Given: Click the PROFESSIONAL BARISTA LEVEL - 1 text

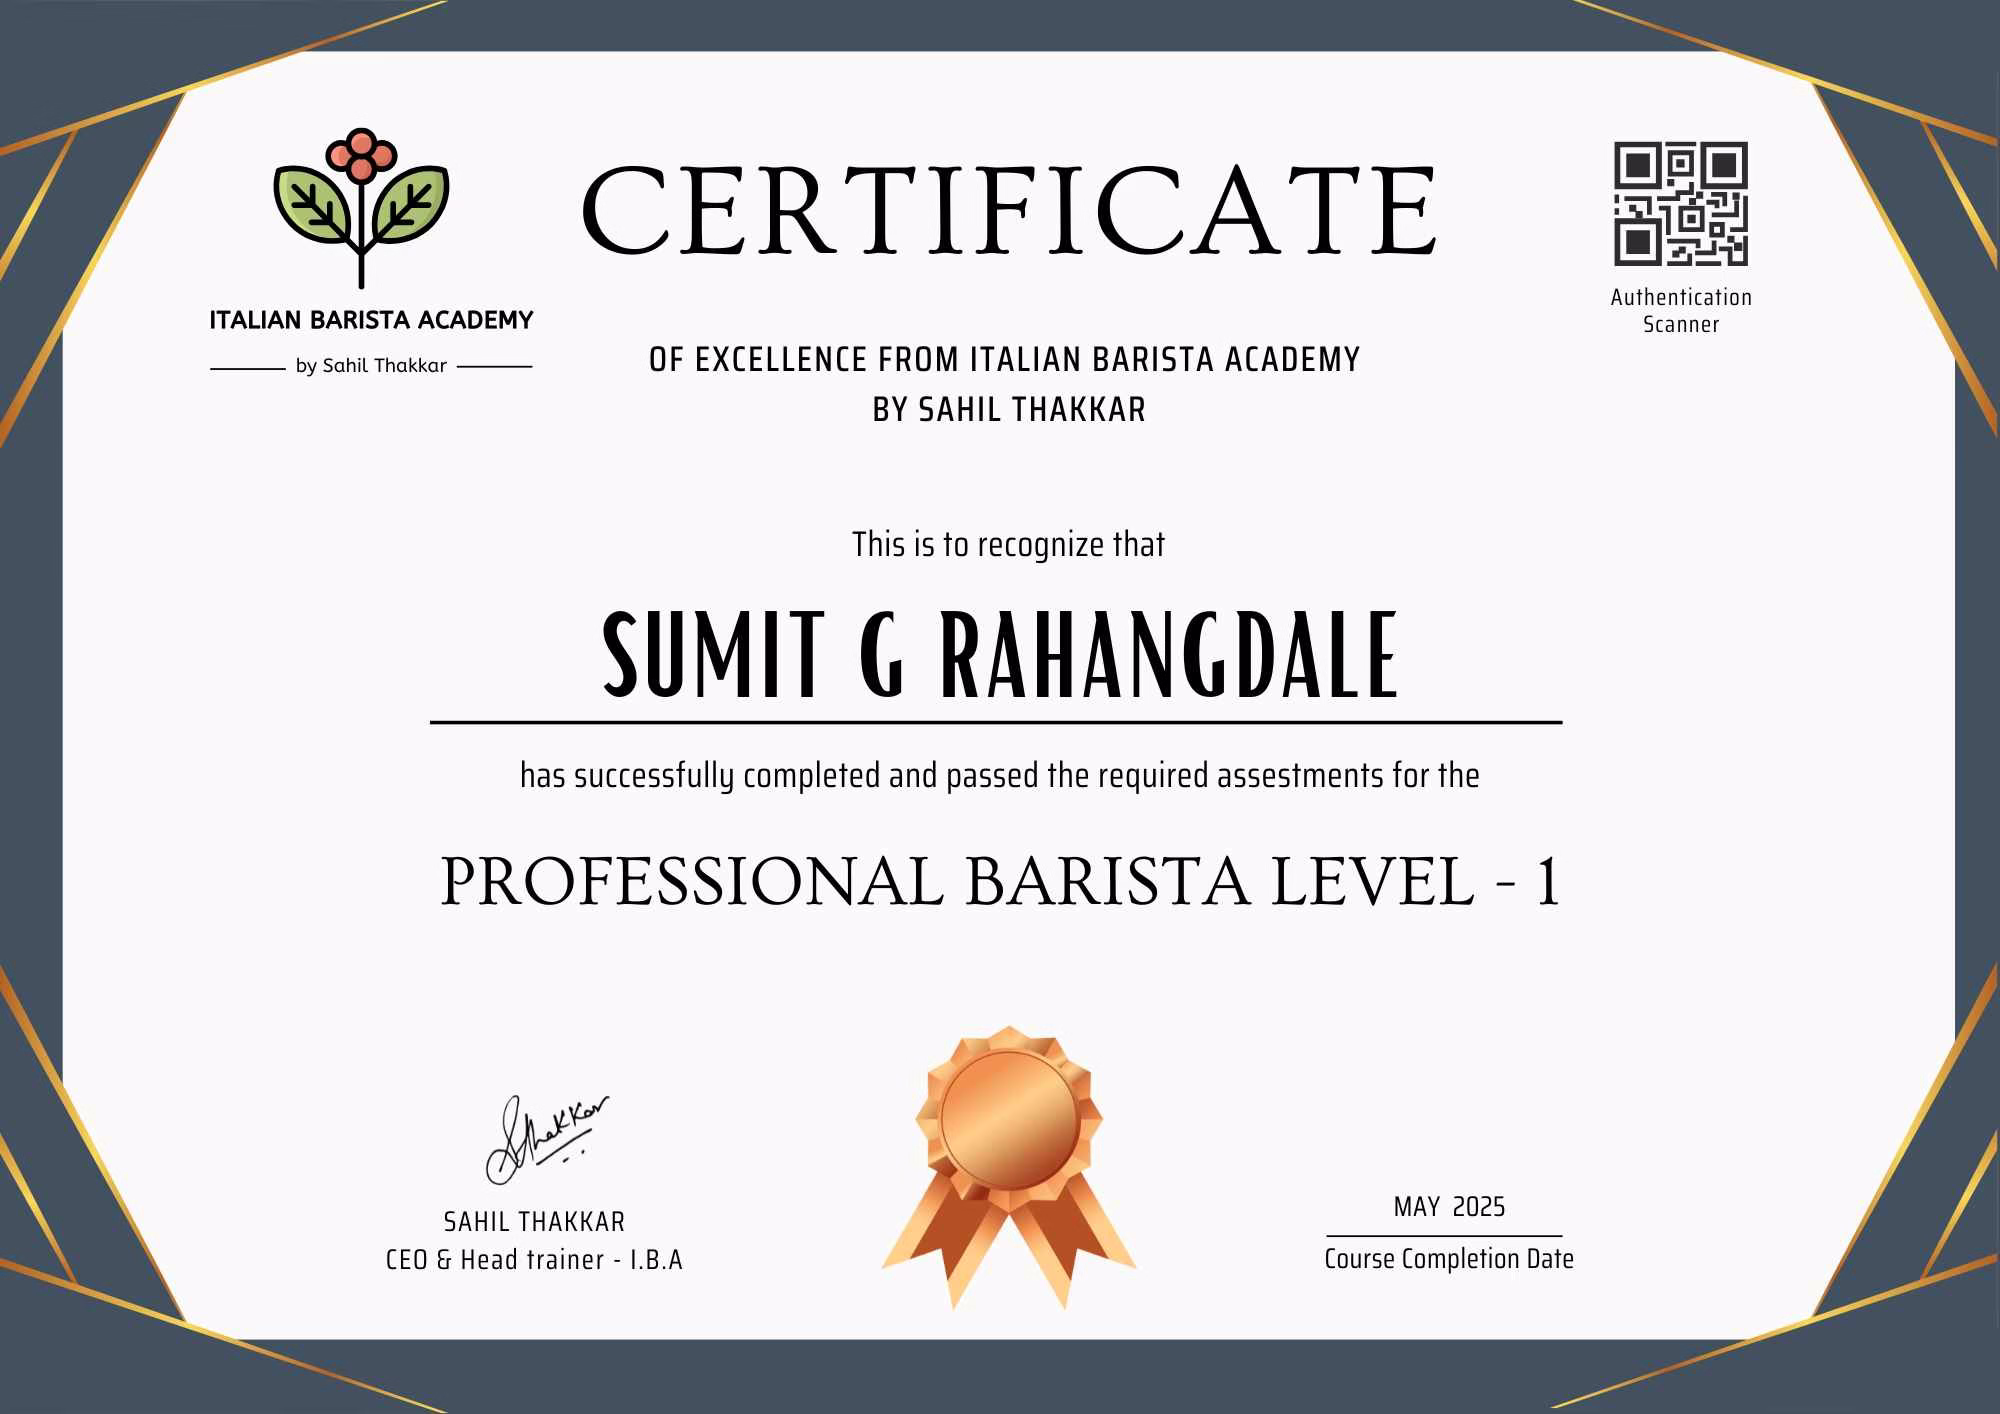Looking at the screenshot, I should tap(1000, 883).
